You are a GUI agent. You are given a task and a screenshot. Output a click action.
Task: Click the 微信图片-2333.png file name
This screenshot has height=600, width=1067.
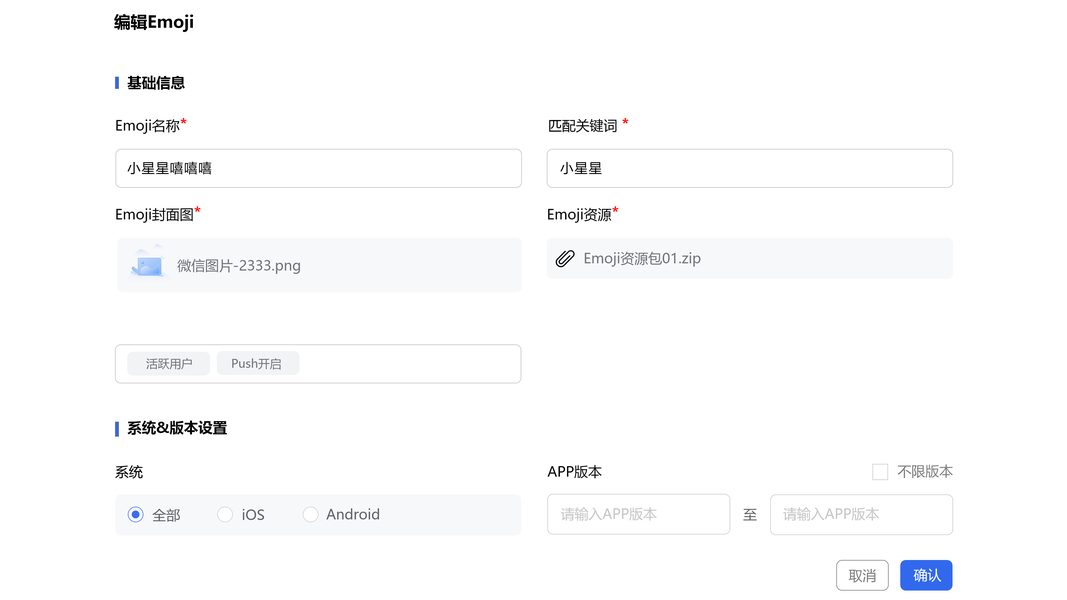coord(239,266)
